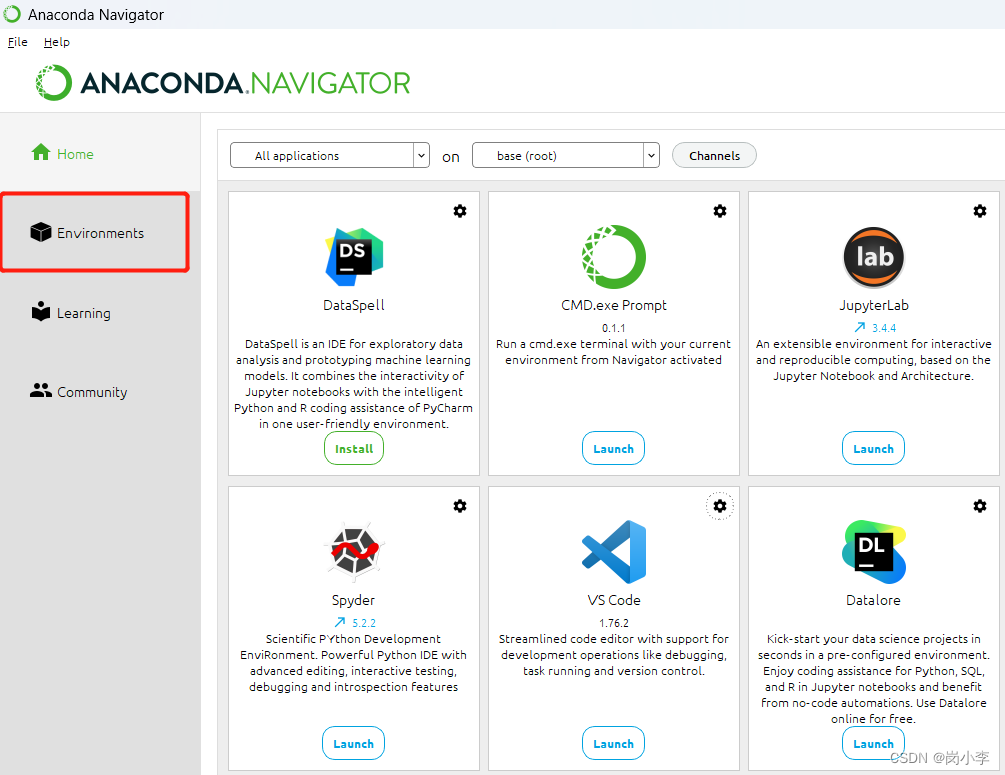Click the JupyterLab lab icon
The height and width of the screenshot is (775, 1005).
[874, 257]
